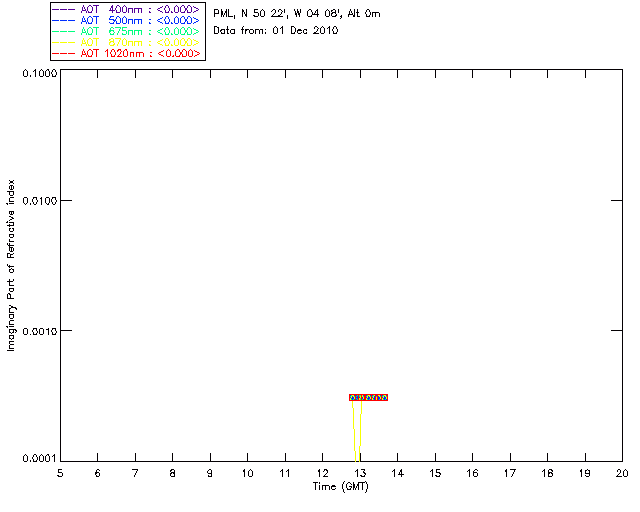Click the yellow 870nm dip line
640x512 pixels.
[x=357, y=431]
